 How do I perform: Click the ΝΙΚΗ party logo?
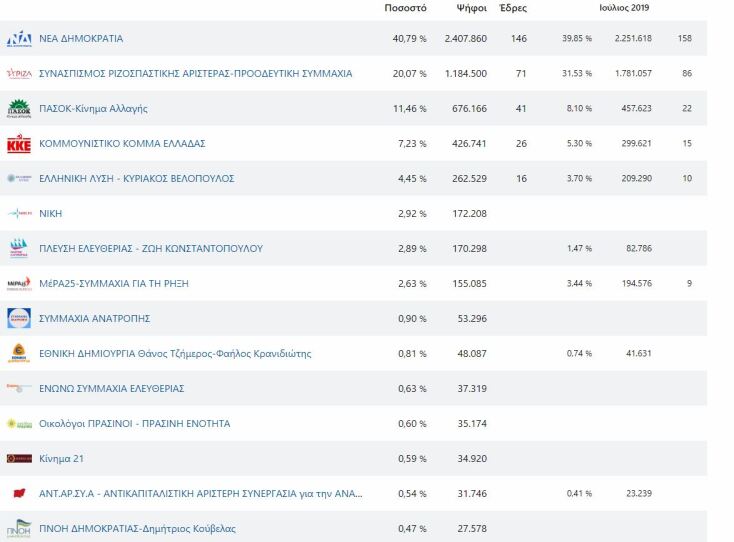coord(19,214)
